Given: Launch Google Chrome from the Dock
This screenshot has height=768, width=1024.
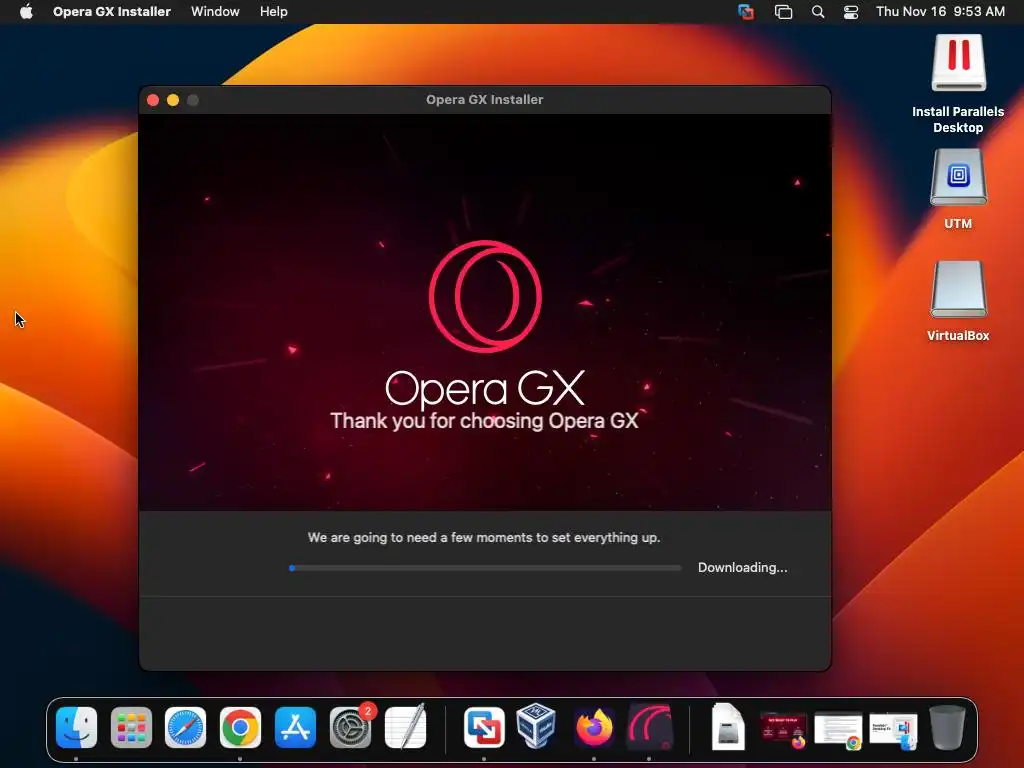Looking at the screenshot, I should click(x=240, y=727).
